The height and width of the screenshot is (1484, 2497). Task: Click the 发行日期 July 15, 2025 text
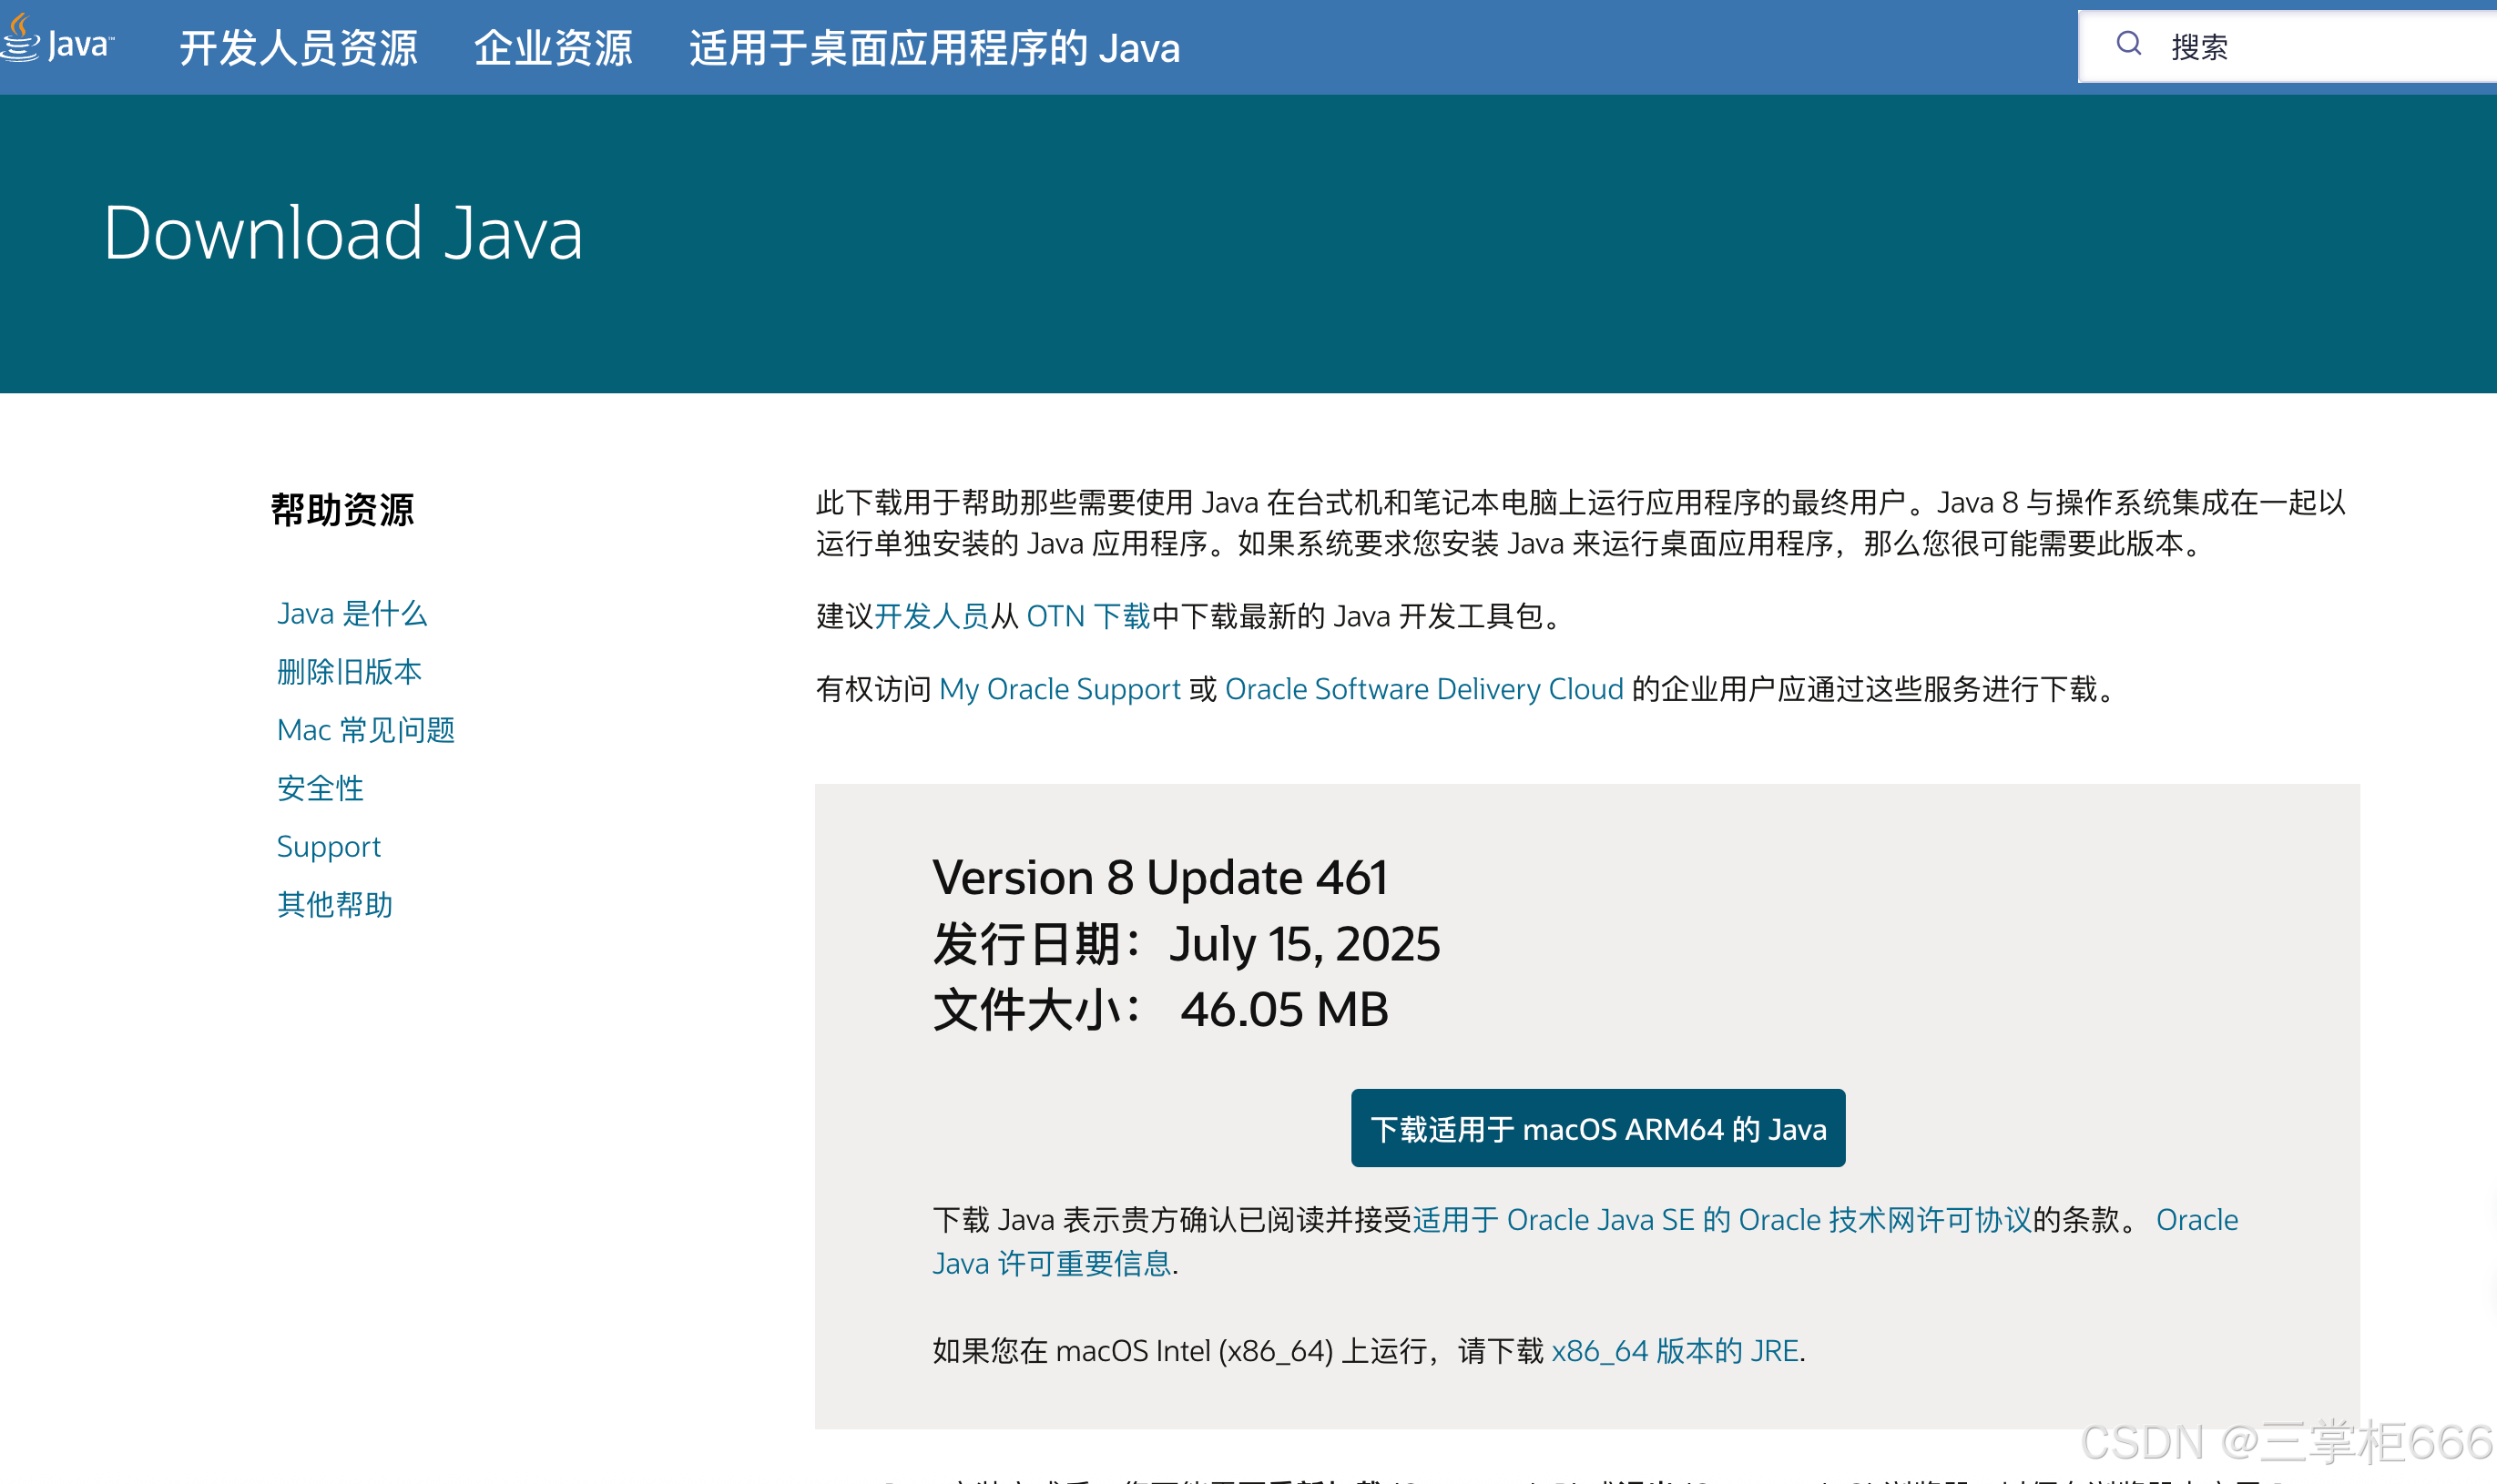click(1186, 944)
